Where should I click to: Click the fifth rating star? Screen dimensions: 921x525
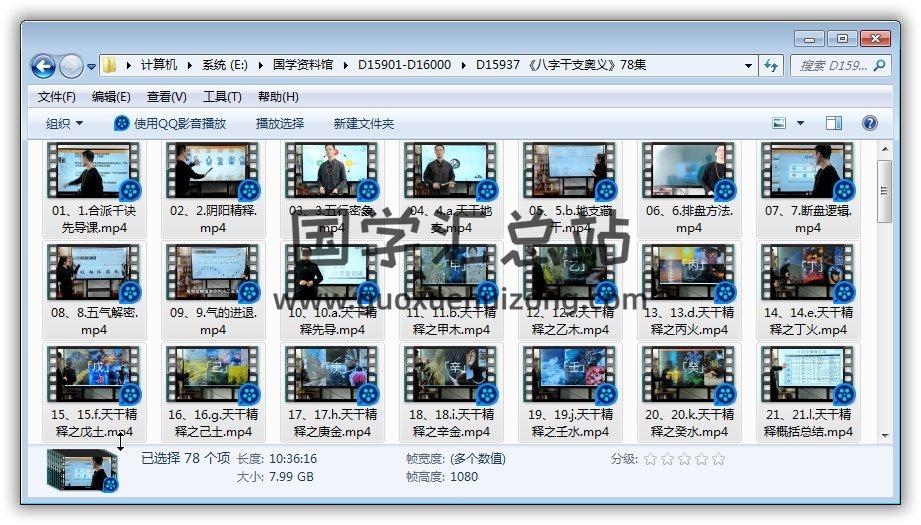coord(718,459)
